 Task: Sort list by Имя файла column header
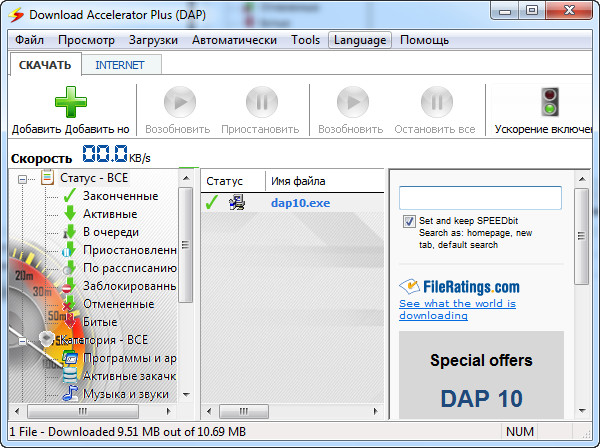tap(298, 181)
